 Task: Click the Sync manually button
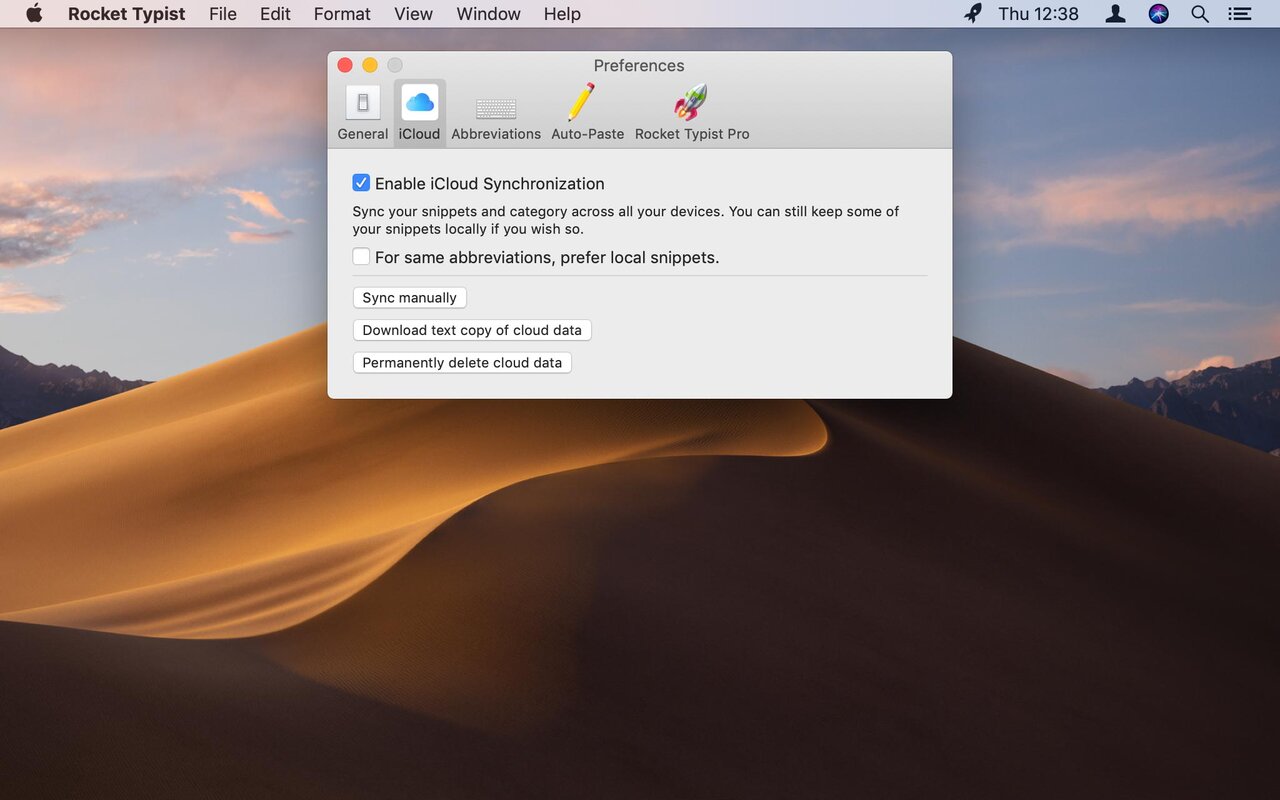[409, 298]
